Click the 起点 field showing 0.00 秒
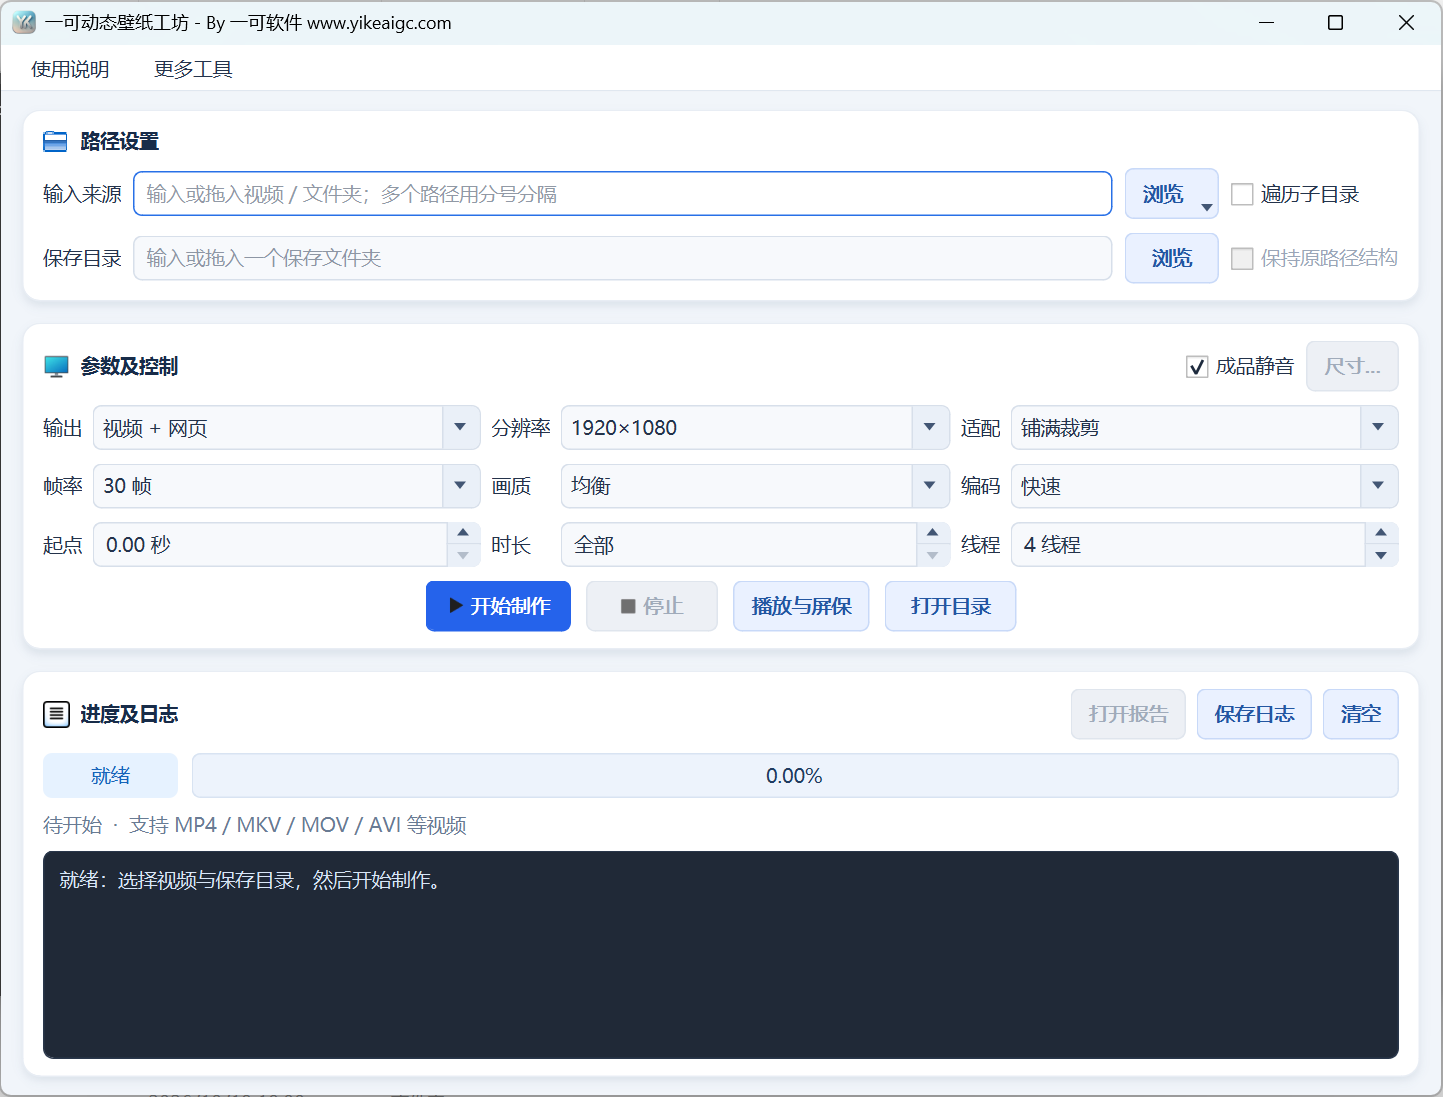 [270, 545]
